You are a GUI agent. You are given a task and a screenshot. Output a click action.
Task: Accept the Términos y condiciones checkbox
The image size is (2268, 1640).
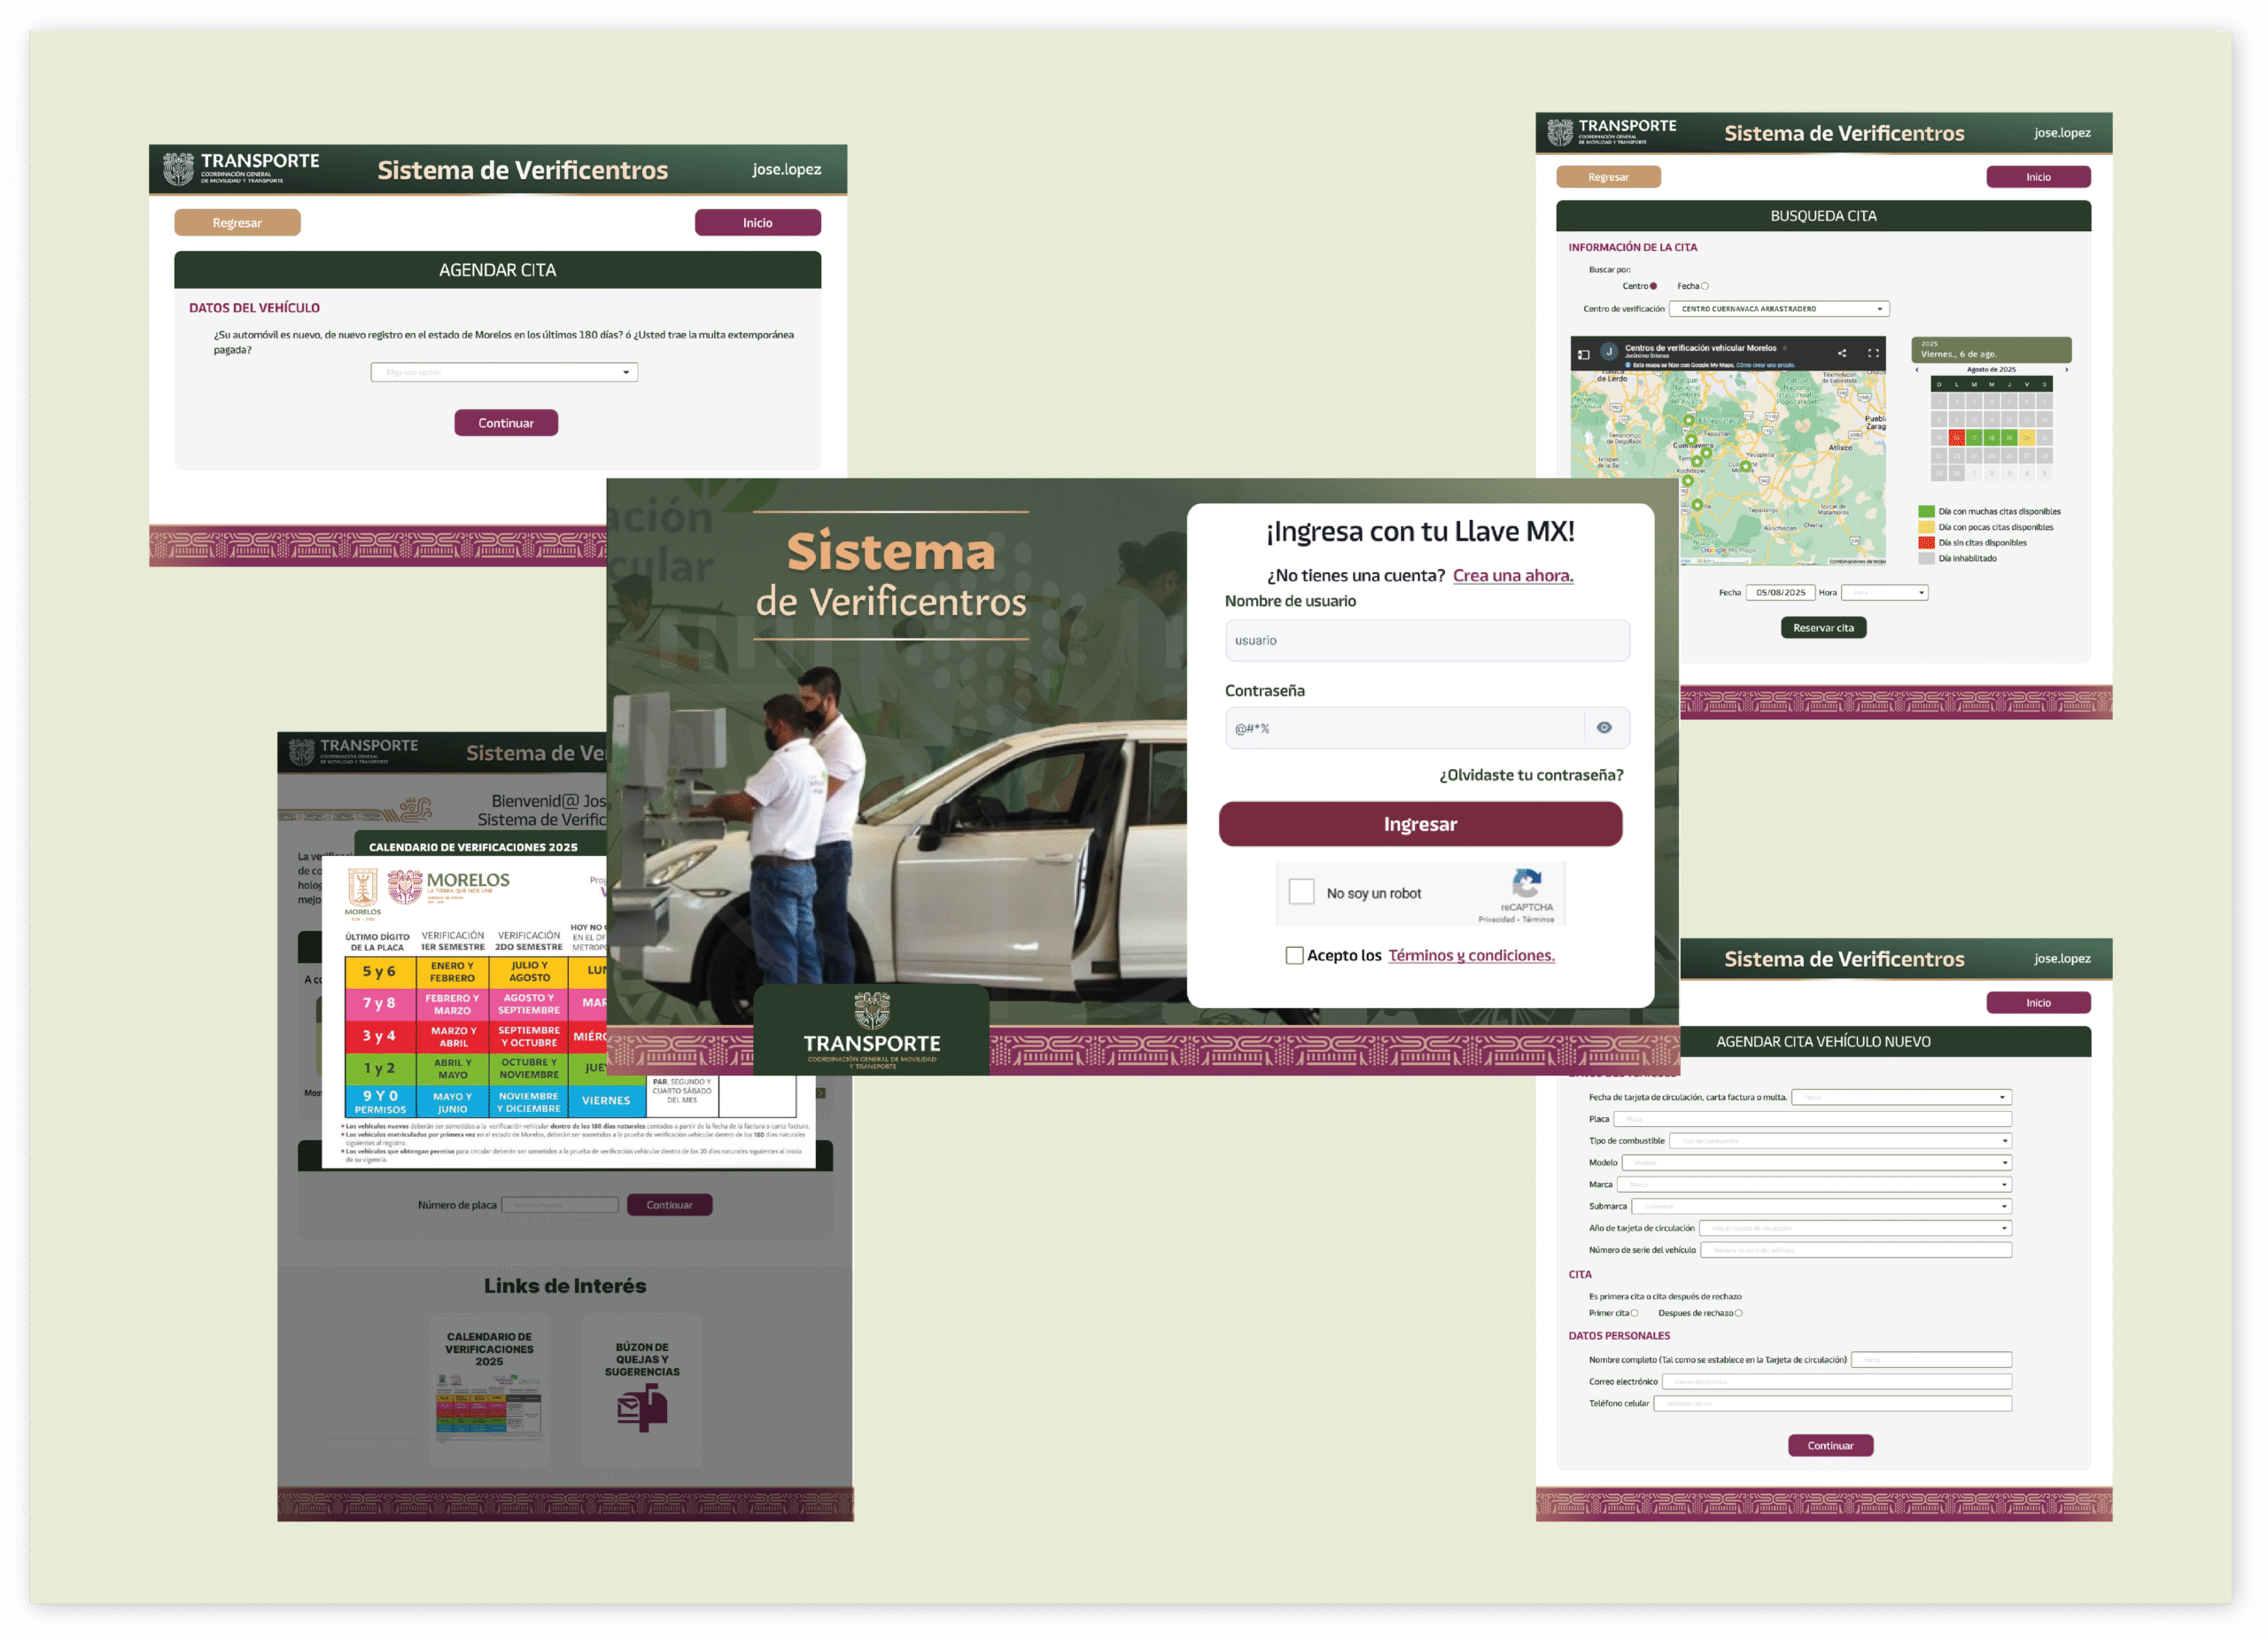click(x=1294, y=955)
